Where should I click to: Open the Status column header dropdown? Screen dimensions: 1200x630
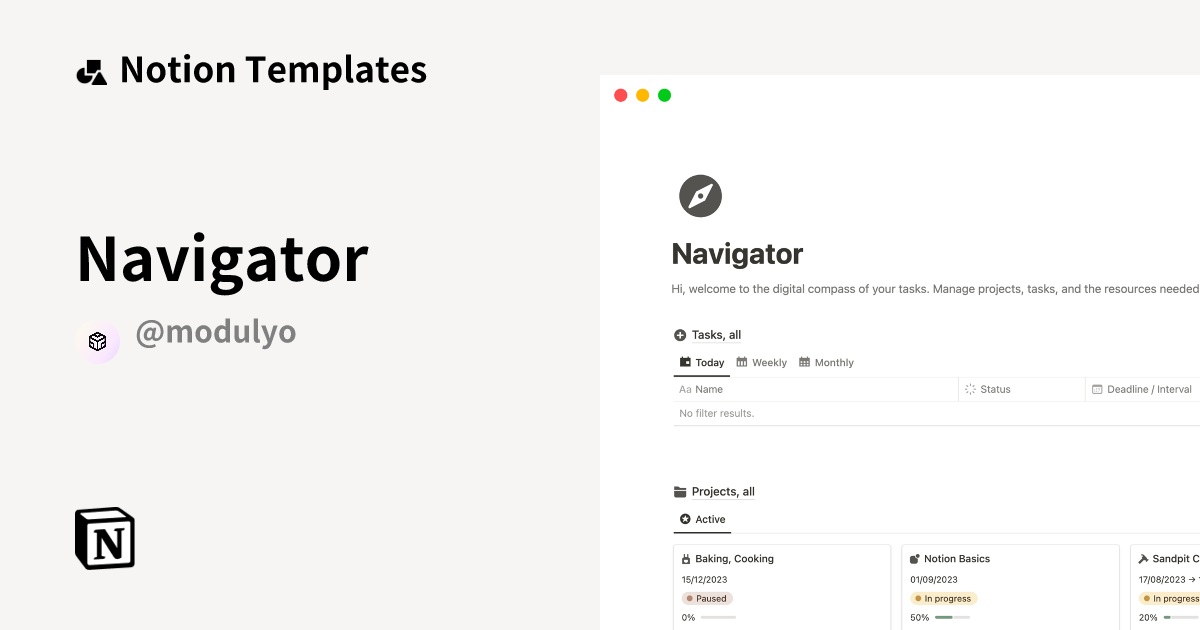click(995, 389)
